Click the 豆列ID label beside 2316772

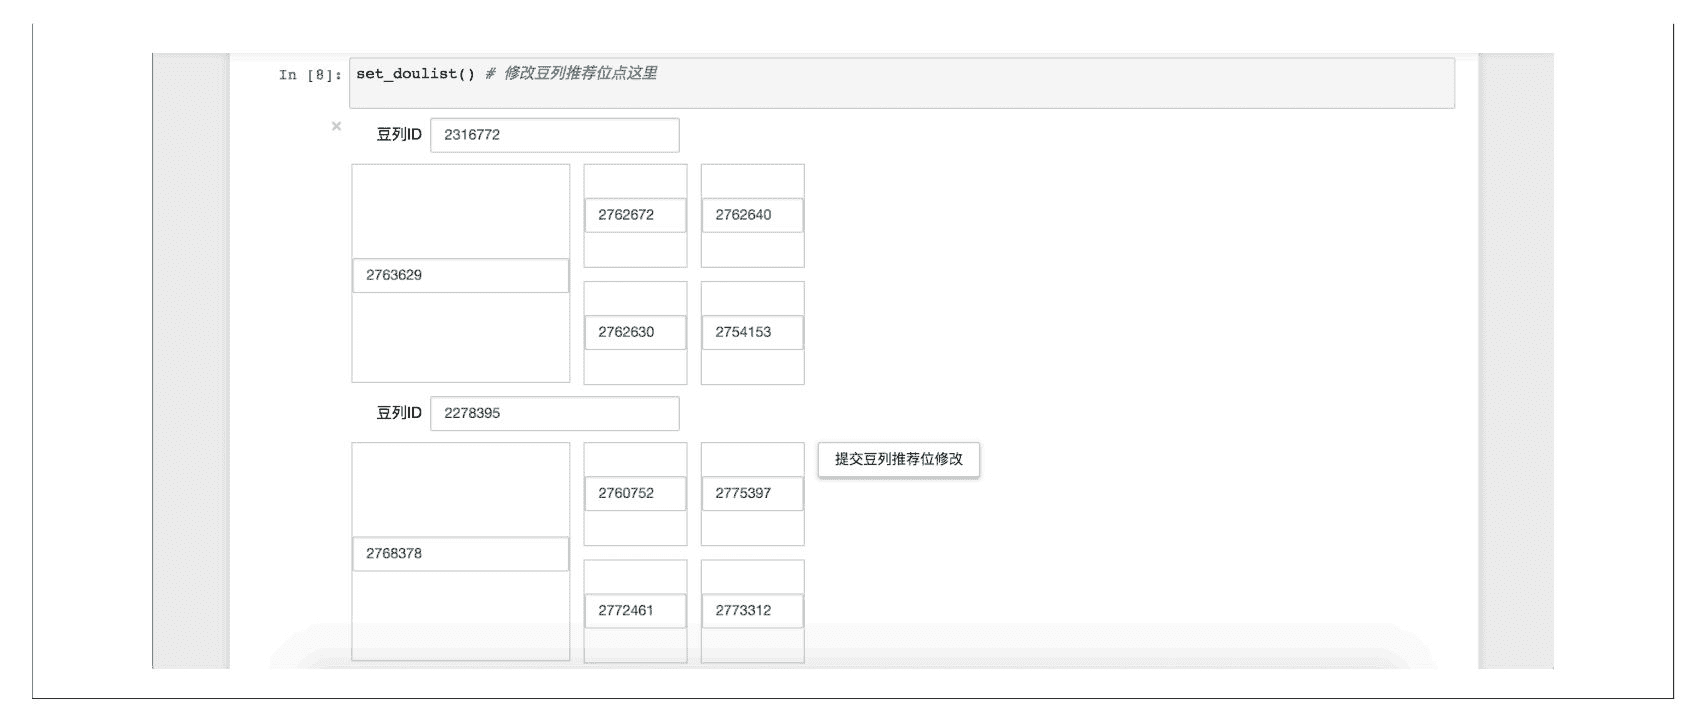[399, 135]
